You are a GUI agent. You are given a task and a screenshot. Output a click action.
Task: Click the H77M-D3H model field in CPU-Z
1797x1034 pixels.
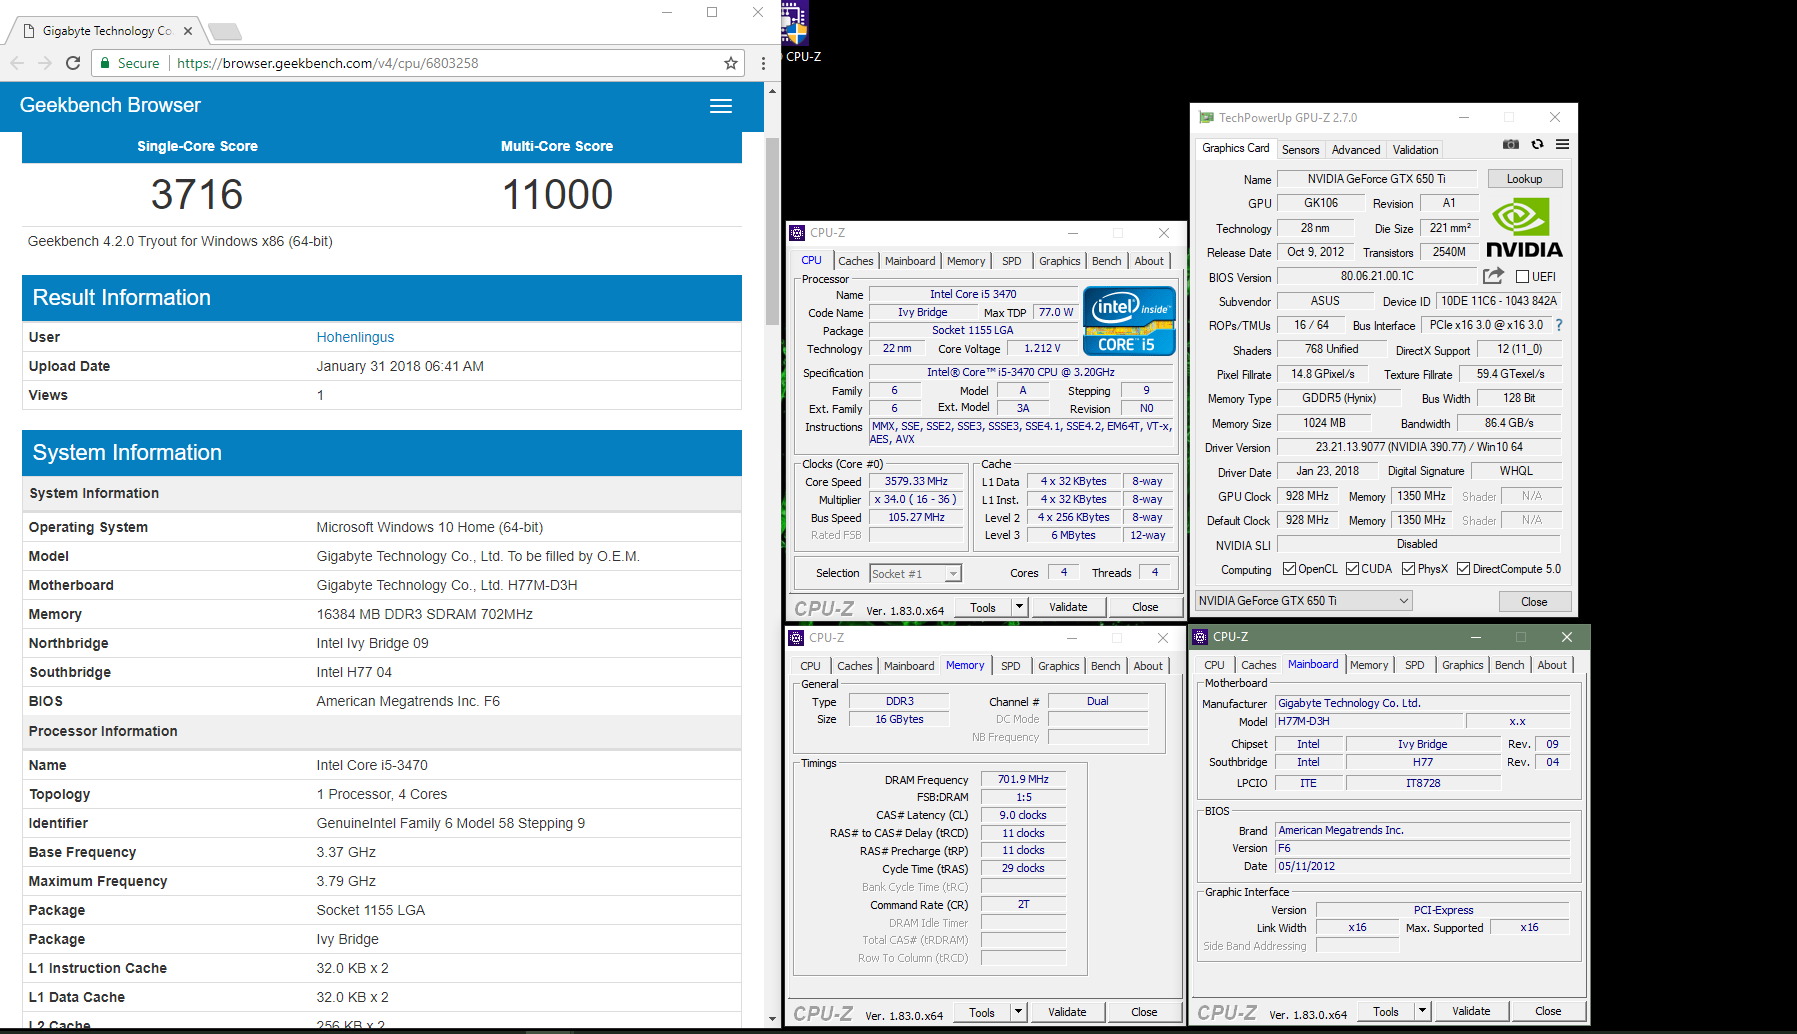1368,722
